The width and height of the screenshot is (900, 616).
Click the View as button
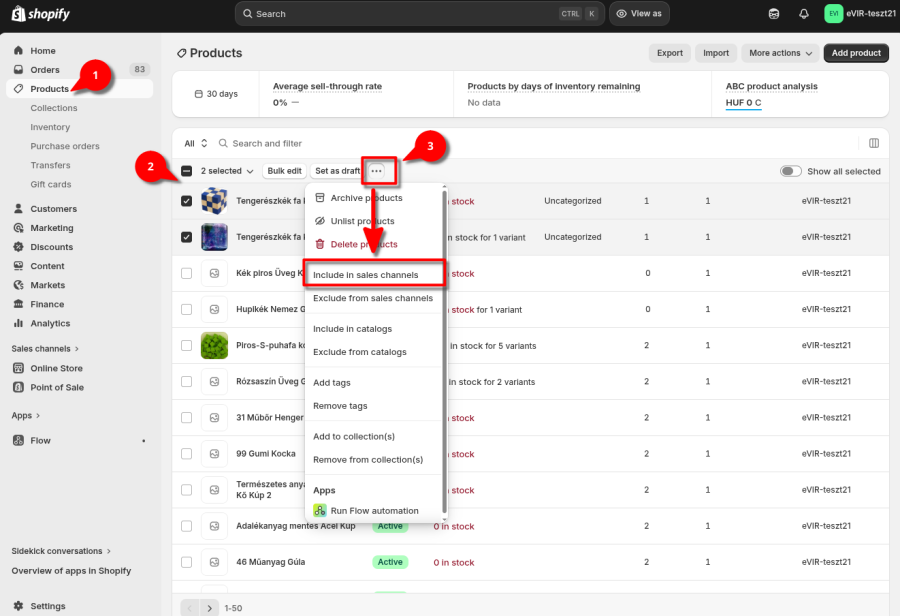coord(639,14)
